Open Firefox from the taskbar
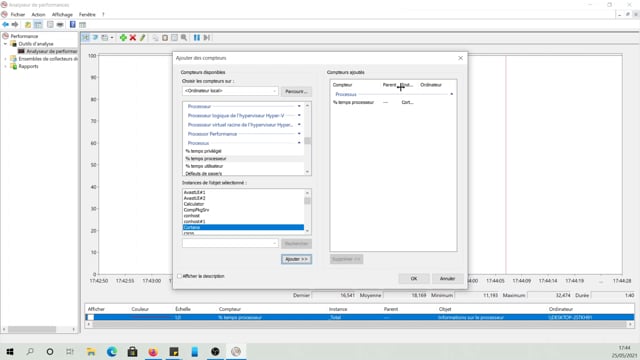Image resolution: width=640 pixels, height=360 pixels. click(153, 351)
